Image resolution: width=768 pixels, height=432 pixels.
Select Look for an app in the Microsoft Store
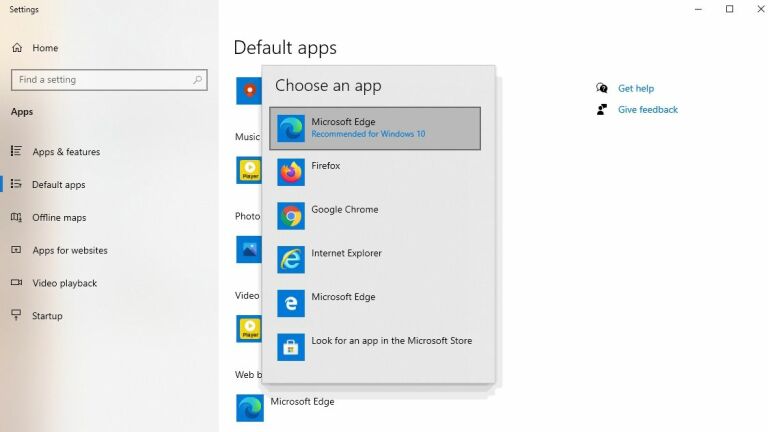tap(375, 347)
